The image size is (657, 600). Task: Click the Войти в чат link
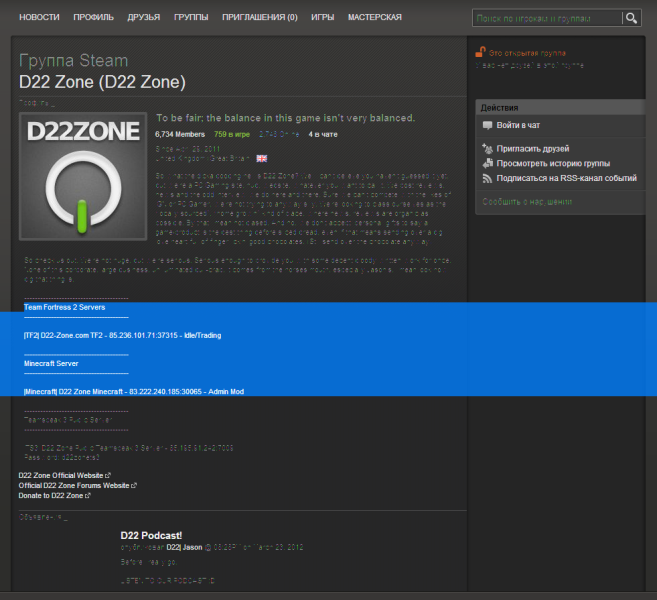tap(518, 125)
